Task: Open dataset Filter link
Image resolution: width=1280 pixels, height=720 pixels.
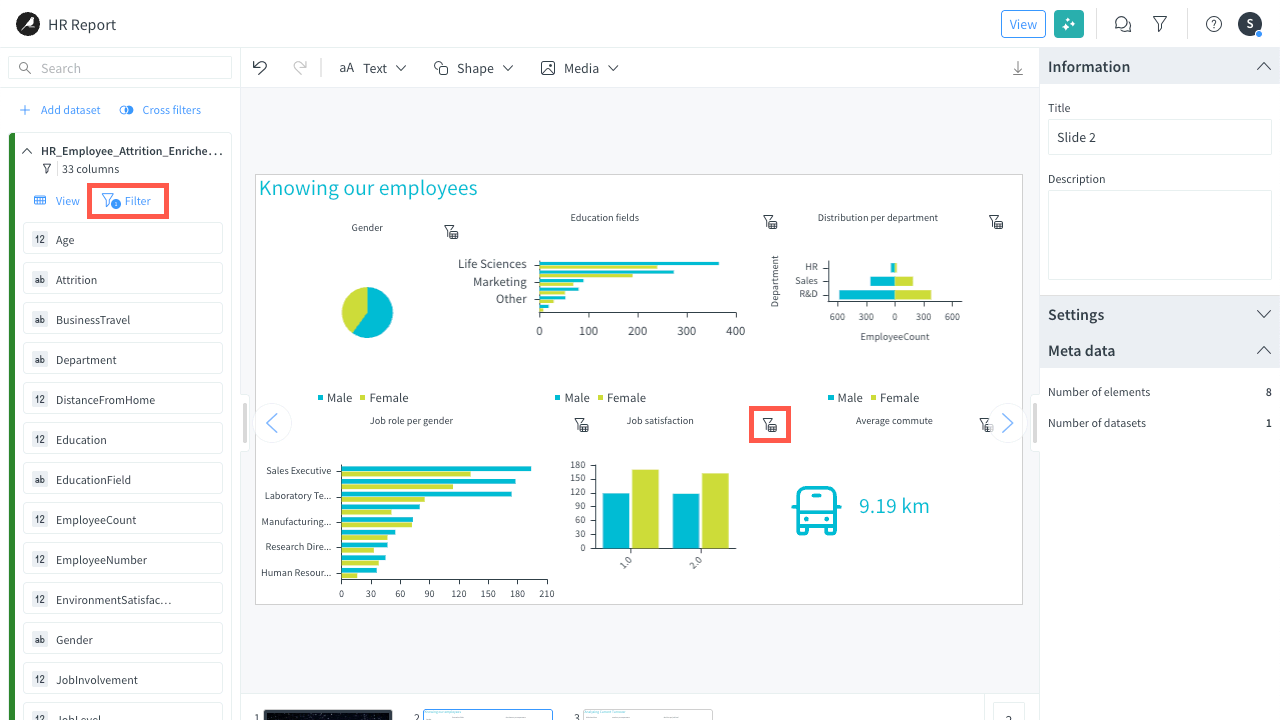Action: (x=128, y=201)
